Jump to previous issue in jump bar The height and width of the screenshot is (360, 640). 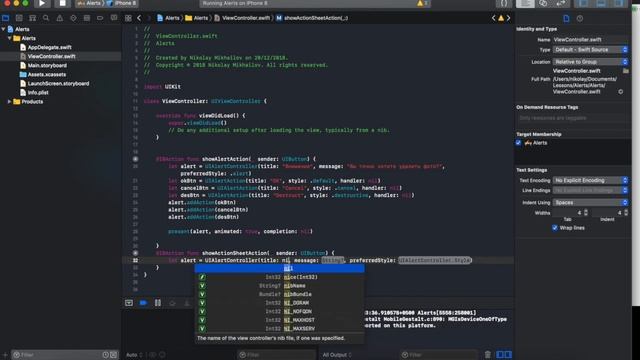pos(493,18)
